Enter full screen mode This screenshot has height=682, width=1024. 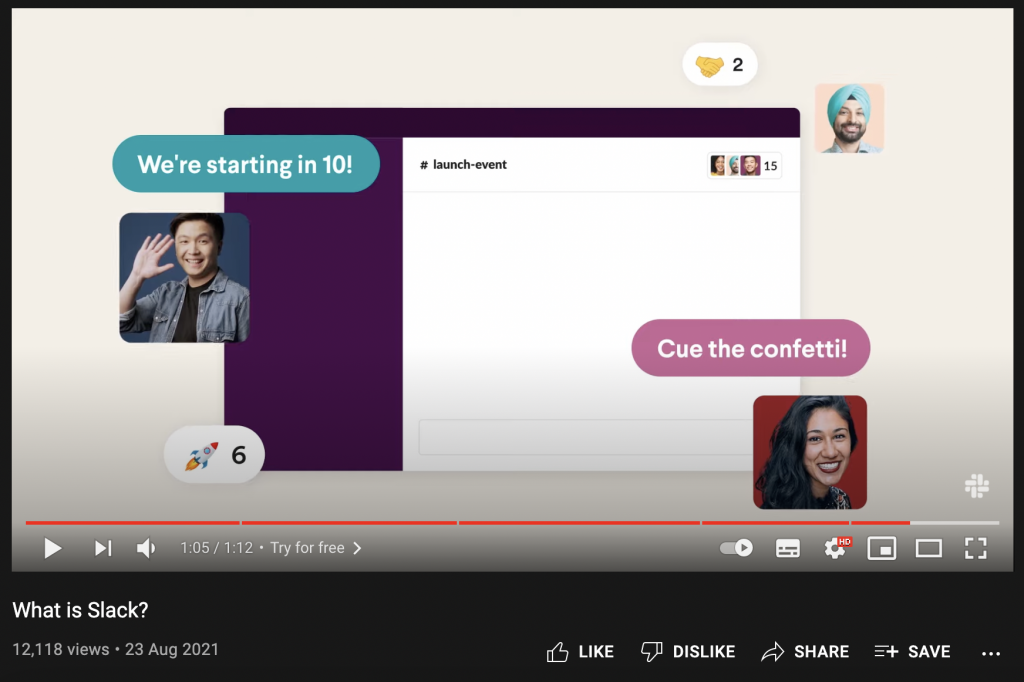(976, 548)
